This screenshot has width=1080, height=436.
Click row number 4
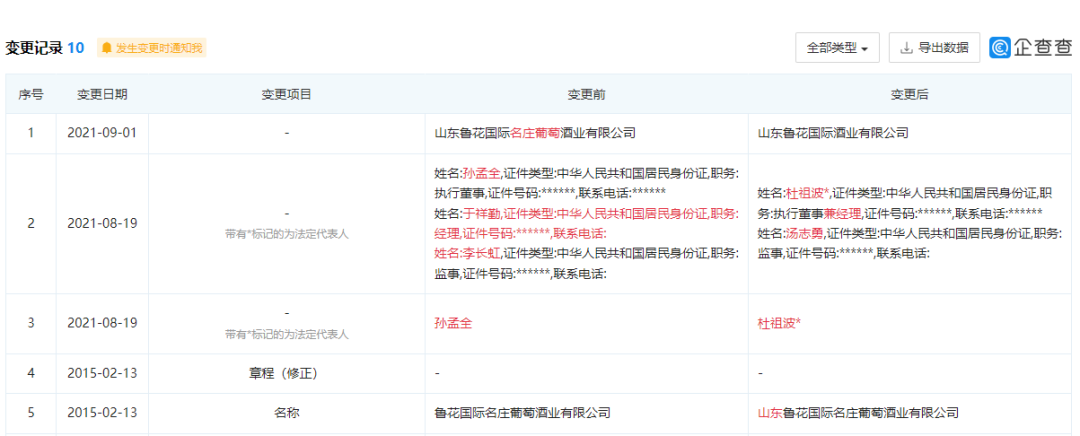click(30, 373)
